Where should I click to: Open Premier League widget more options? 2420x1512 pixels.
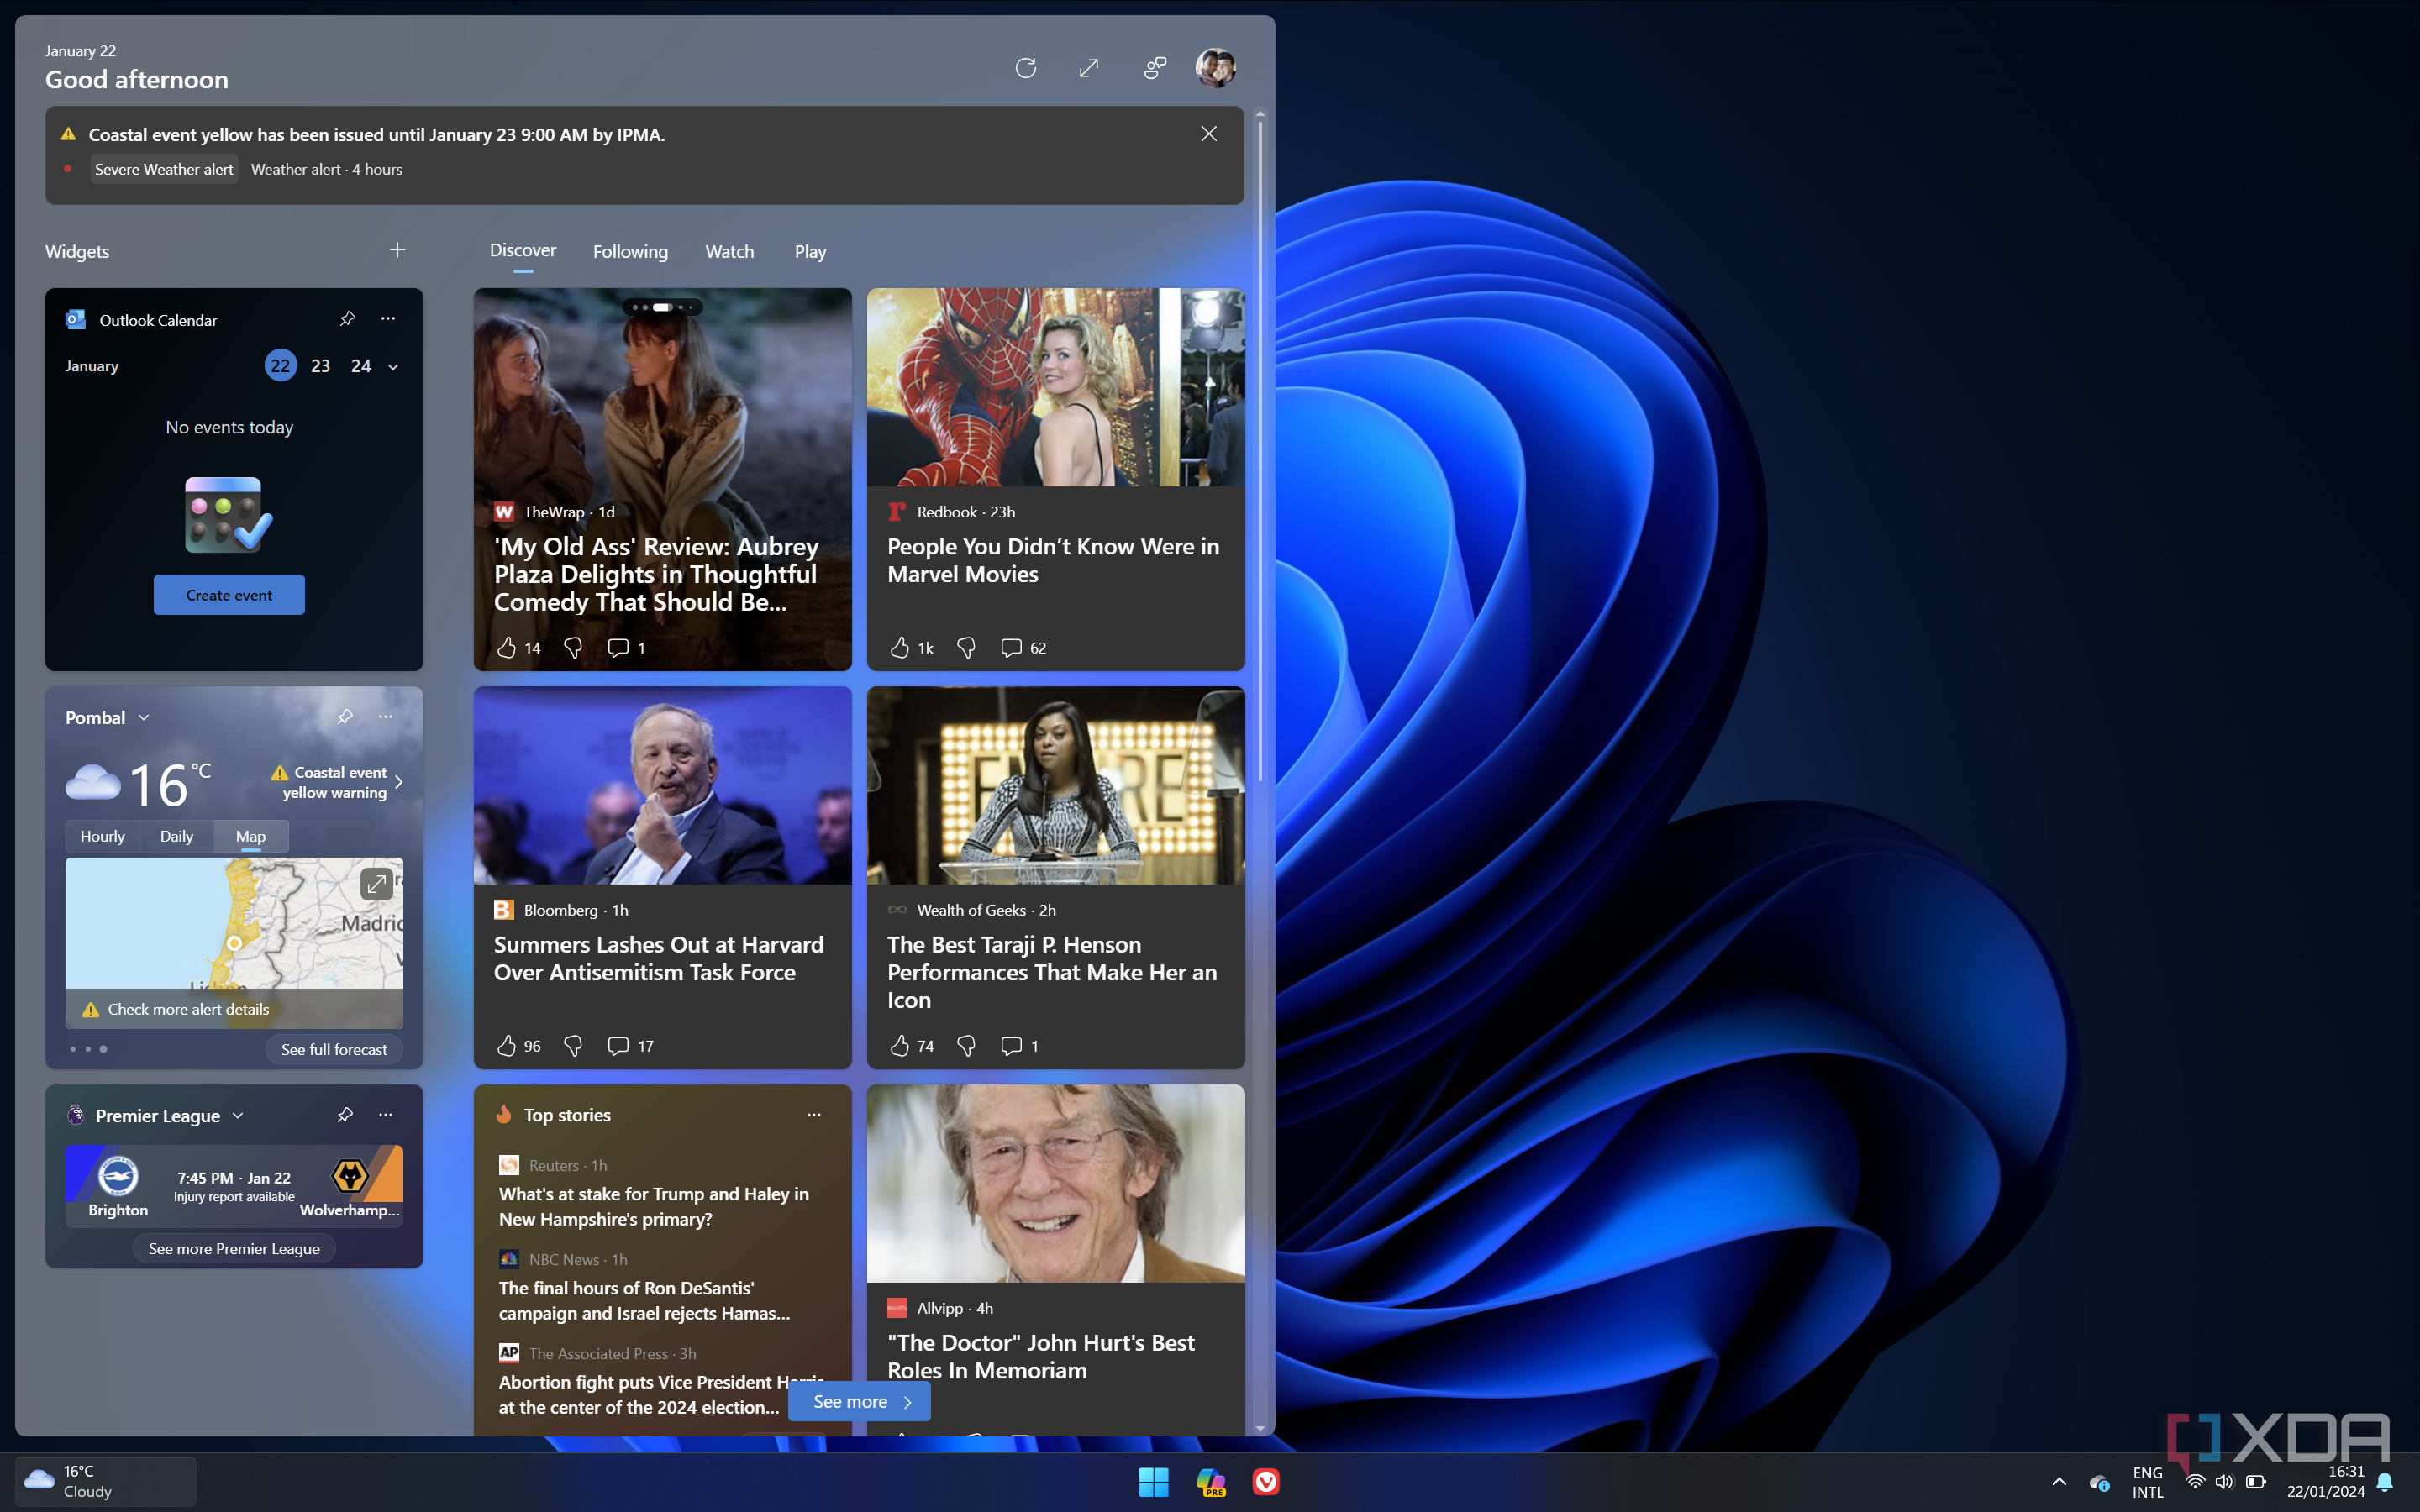(385, 1114)
